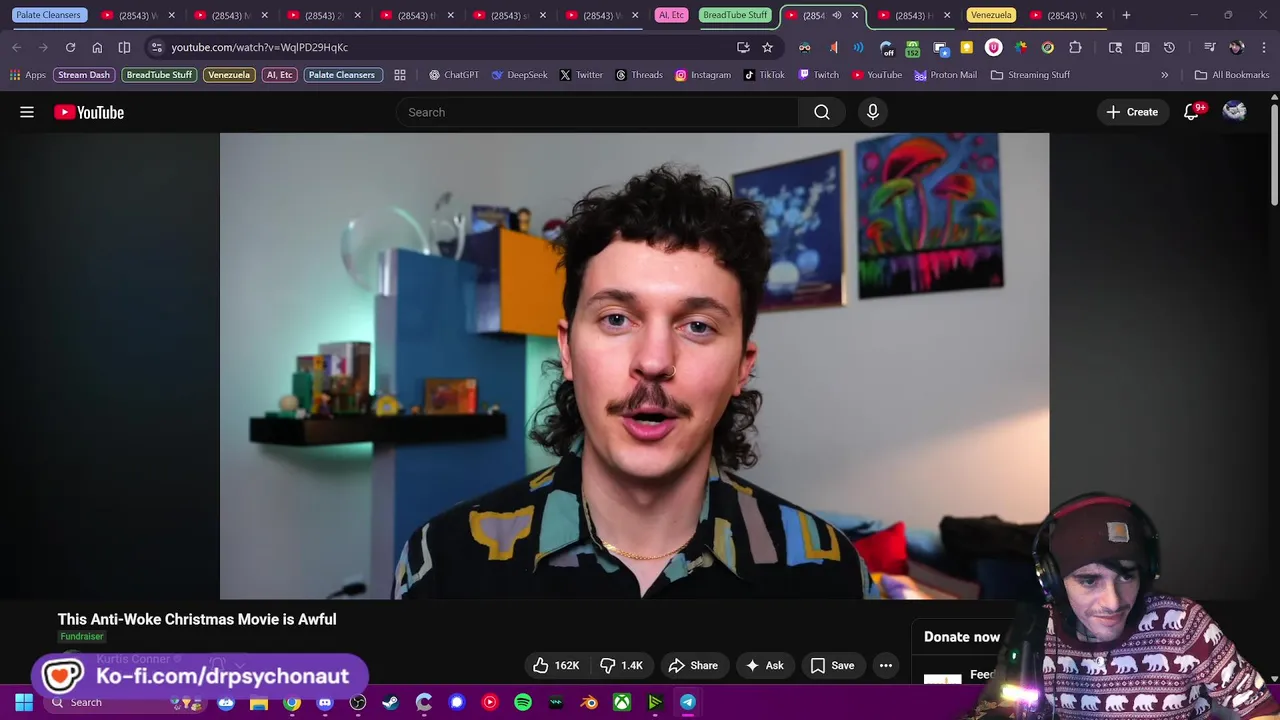Open the browser home page button
Image resolution: width=1280 pixels, height=720 pixels.
tap(97, 47)
